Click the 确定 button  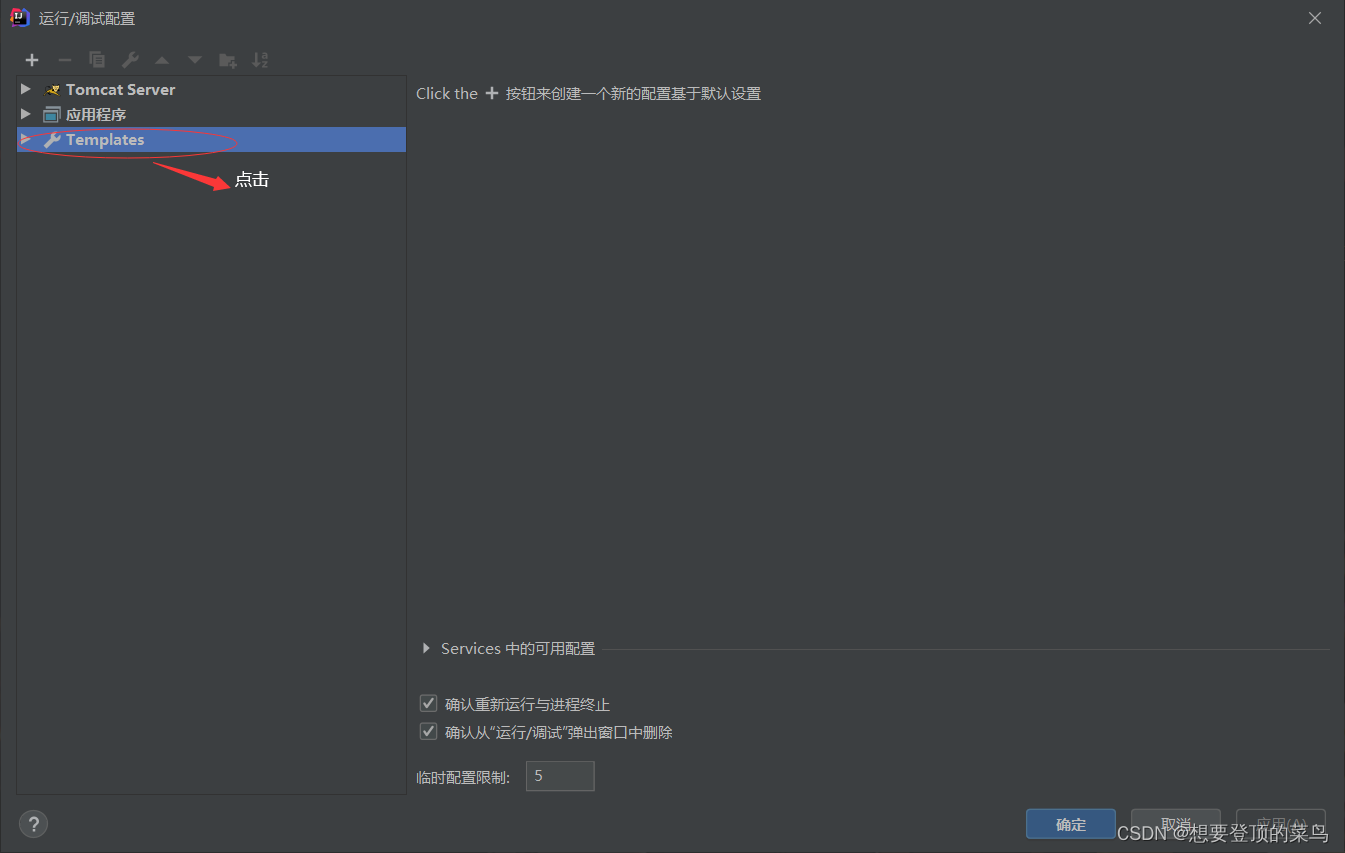point(1070,824)
